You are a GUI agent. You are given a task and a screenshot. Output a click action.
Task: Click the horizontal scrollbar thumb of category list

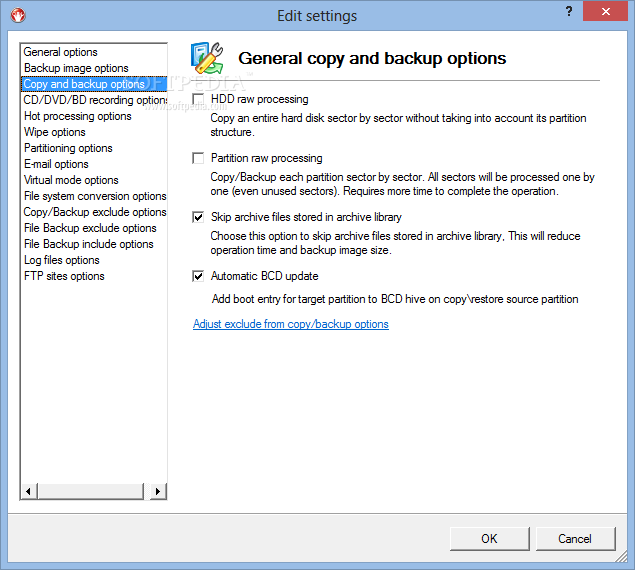(x=91, y=491)
